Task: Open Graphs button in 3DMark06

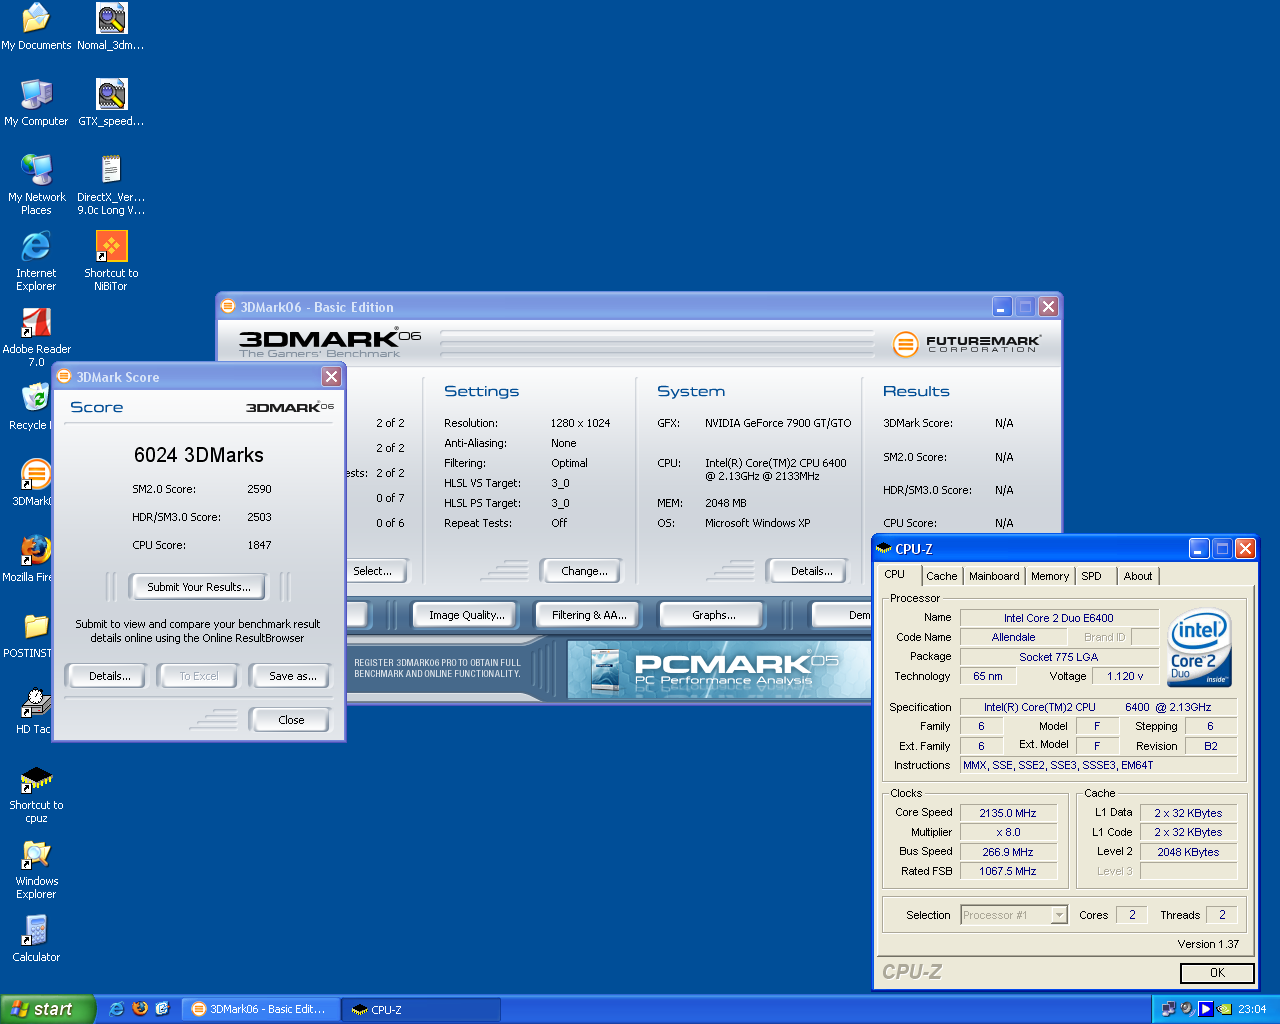Action: click(713, 615)
